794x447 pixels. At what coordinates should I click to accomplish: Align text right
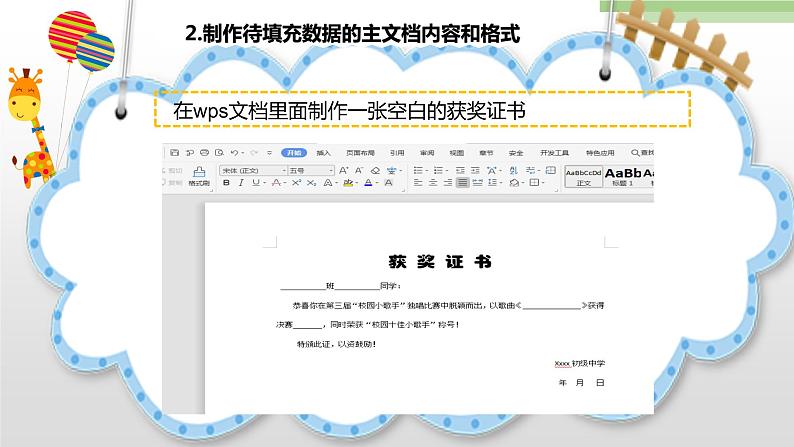click(448, 182)
